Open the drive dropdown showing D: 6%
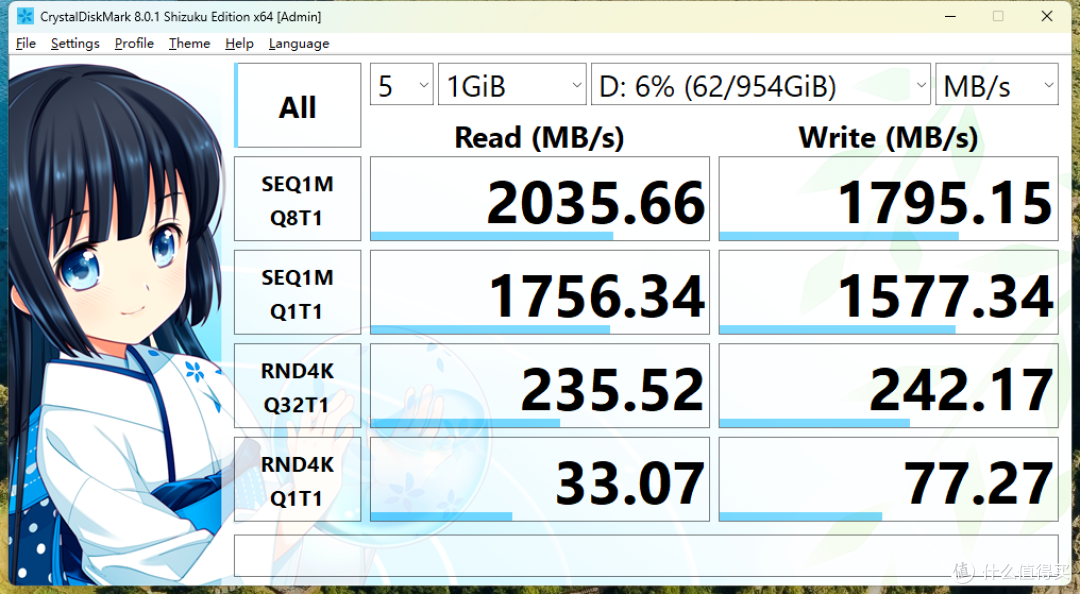Viewport: 1080px width, 594px height. 760,85
